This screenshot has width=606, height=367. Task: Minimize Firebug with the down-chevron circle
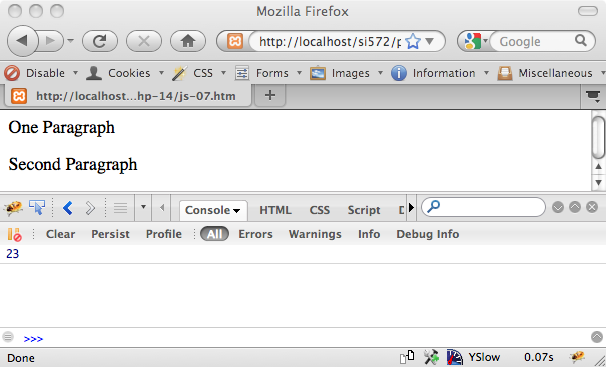(558, 207)
